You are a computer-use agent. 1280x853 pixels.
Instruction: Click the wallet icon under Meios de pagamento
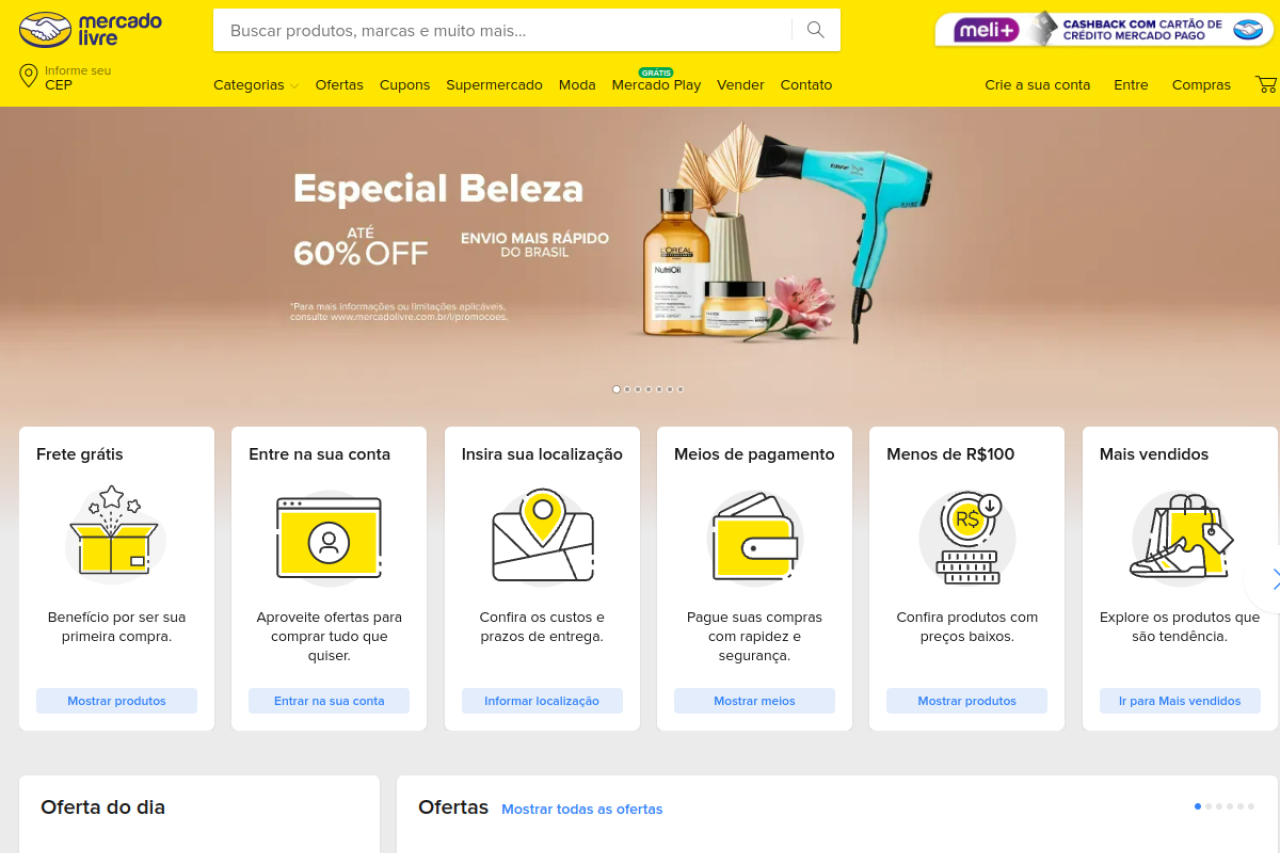tap(755, 537)
